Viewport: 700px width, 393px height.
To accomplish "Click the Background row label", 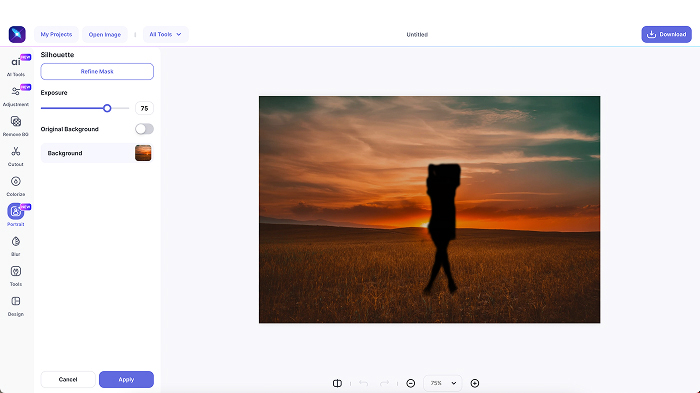I will tap(65, 153).
